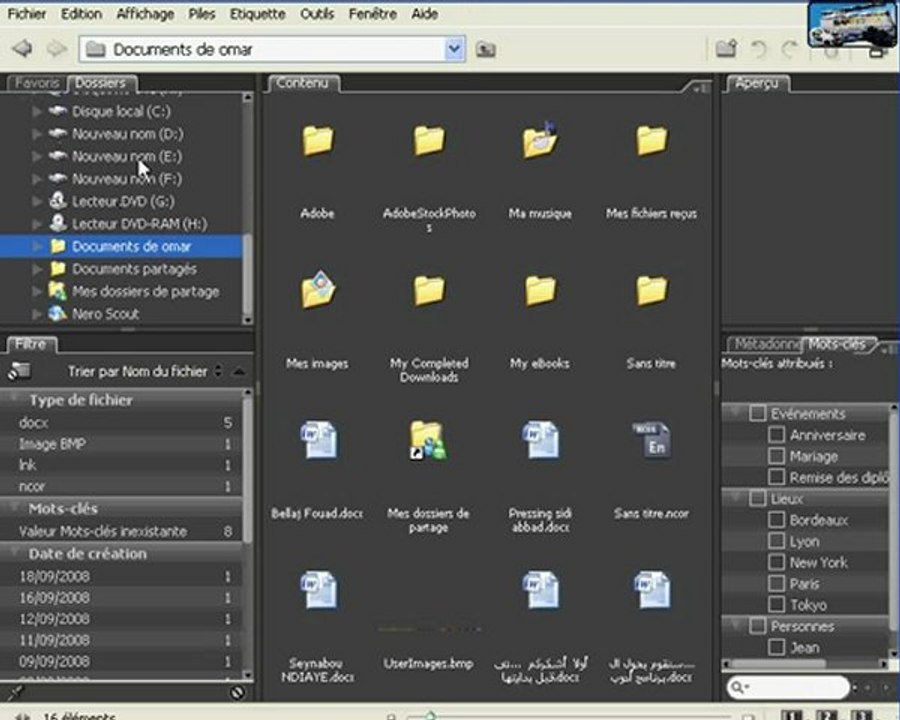Expand Documents partagés tree node

click(37, 269)
